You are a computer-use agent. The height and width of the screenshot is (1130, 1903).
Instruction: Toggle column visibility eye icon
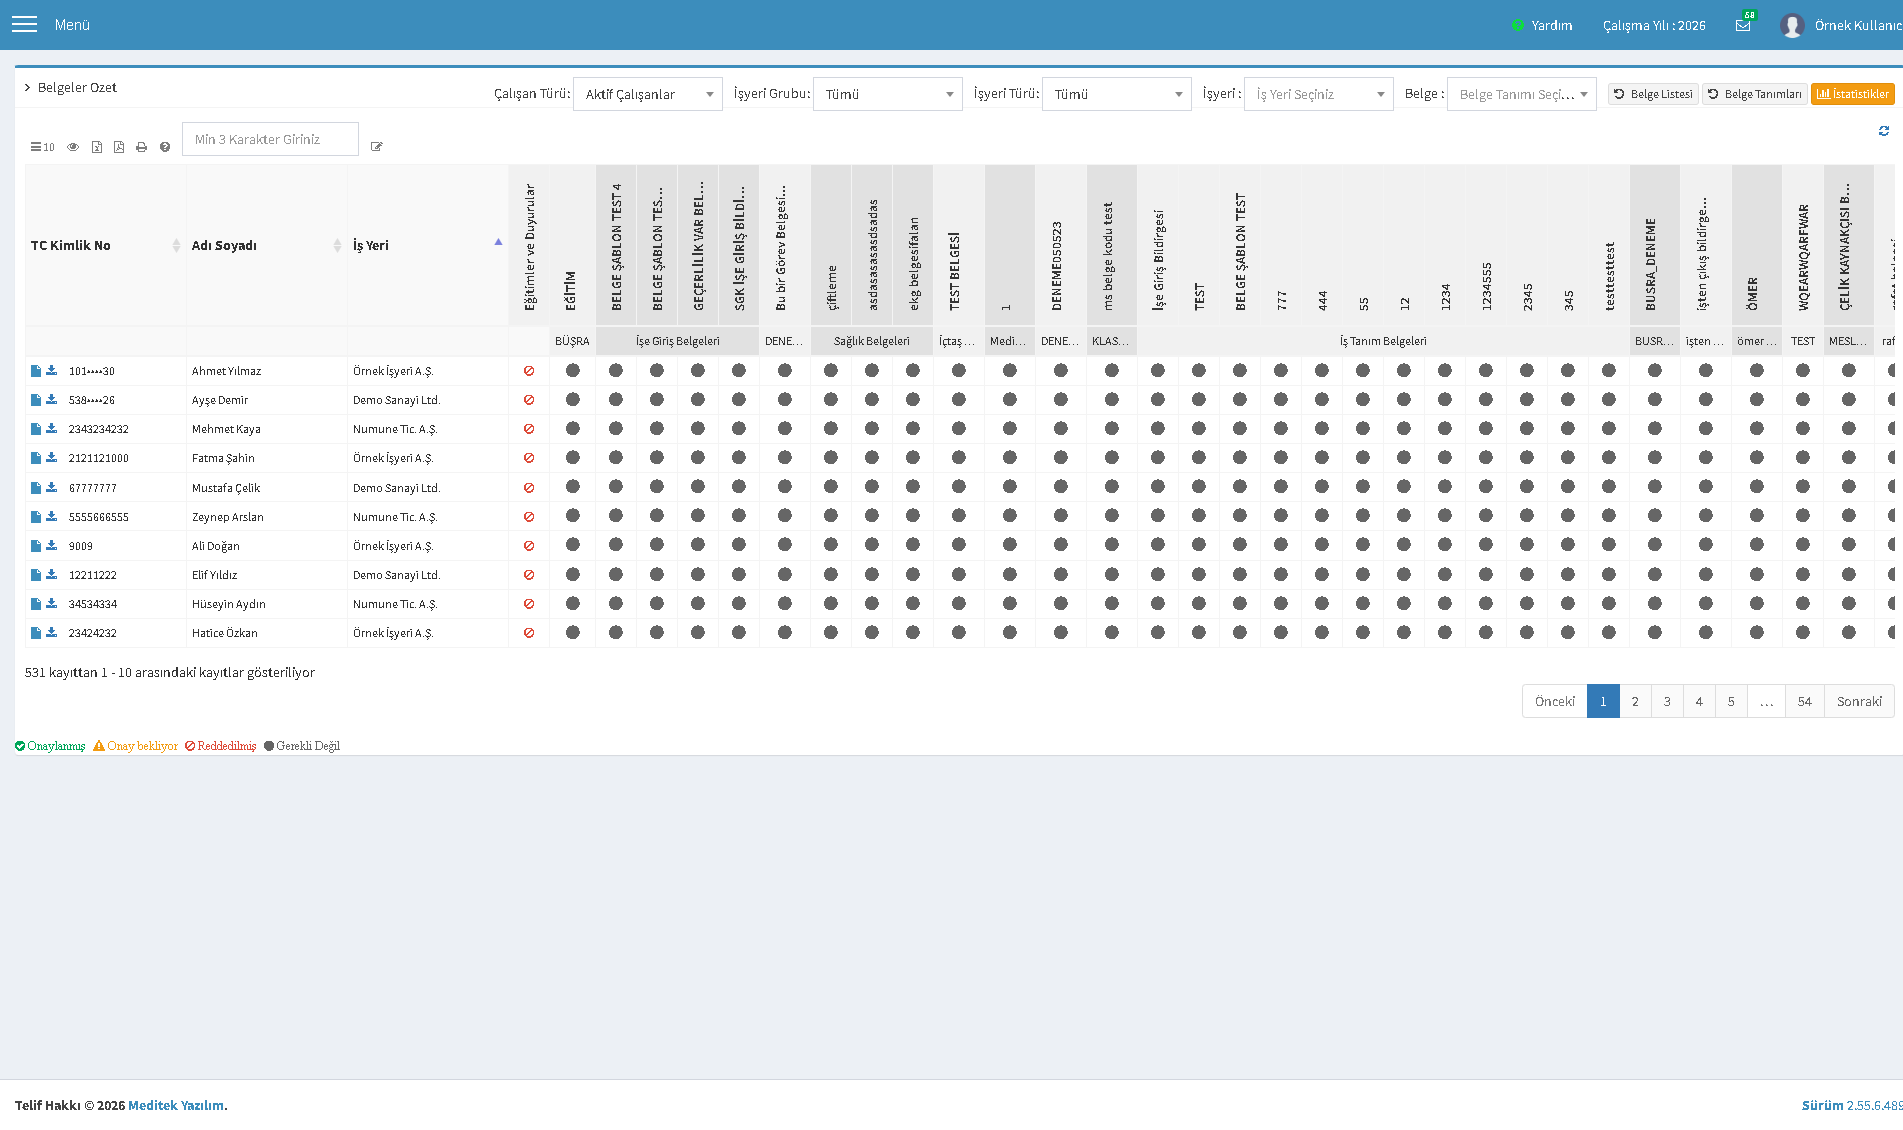73,147
